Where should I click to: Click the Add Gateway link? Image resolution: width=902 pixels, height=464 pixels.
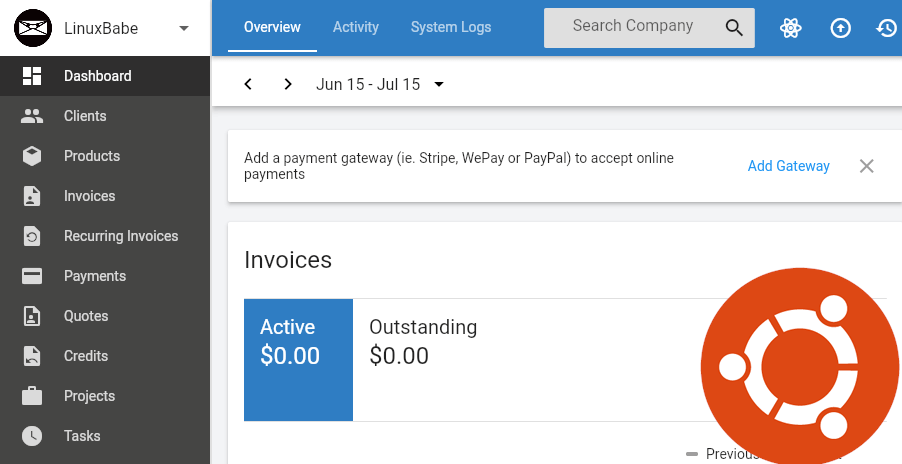point(789,166)
